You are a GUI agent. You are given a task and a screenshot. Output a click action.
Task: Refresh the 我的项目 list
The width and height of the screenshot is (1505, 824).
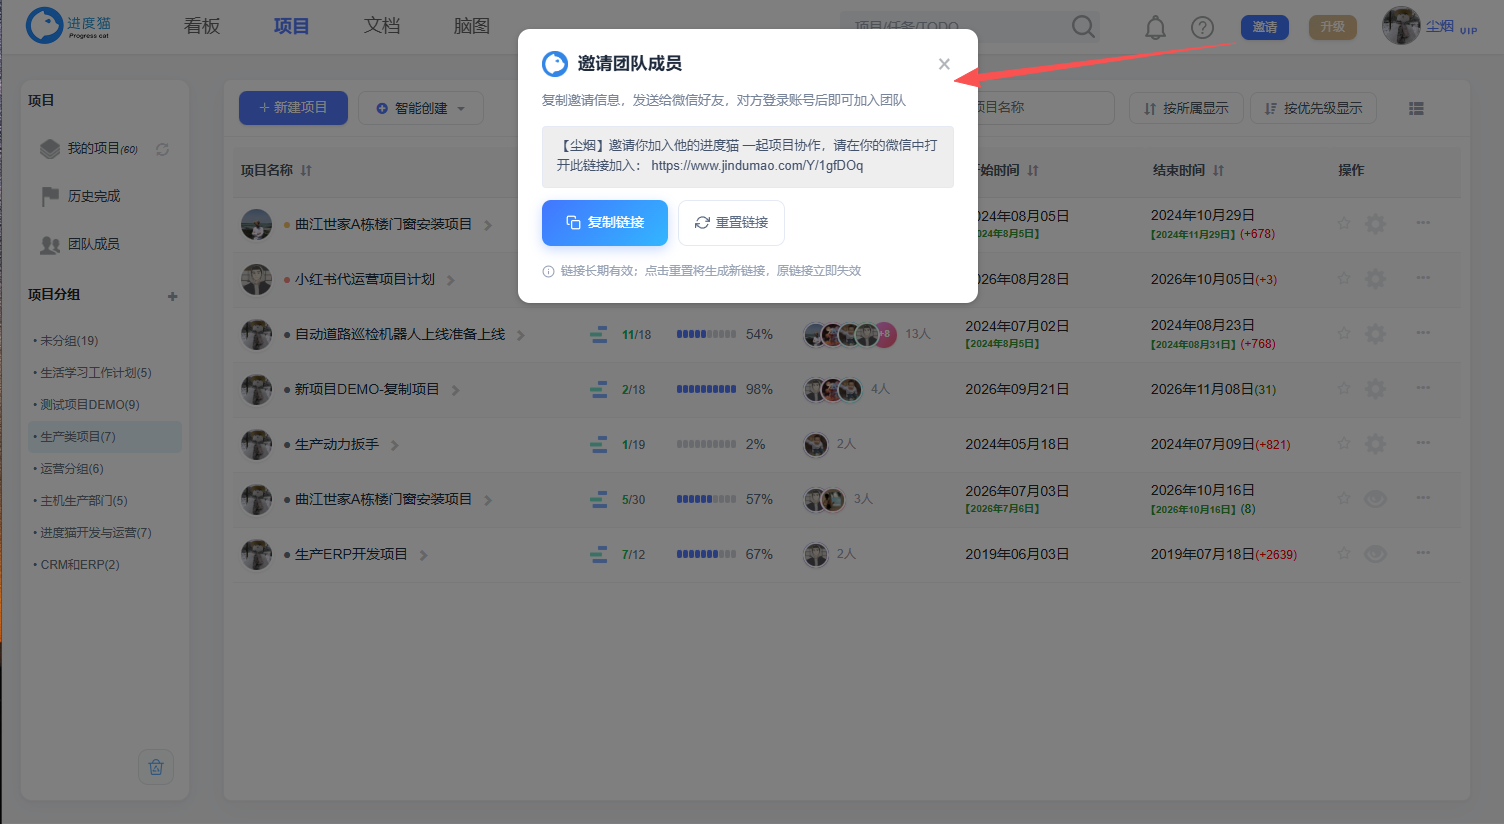(x=162, y=149)
